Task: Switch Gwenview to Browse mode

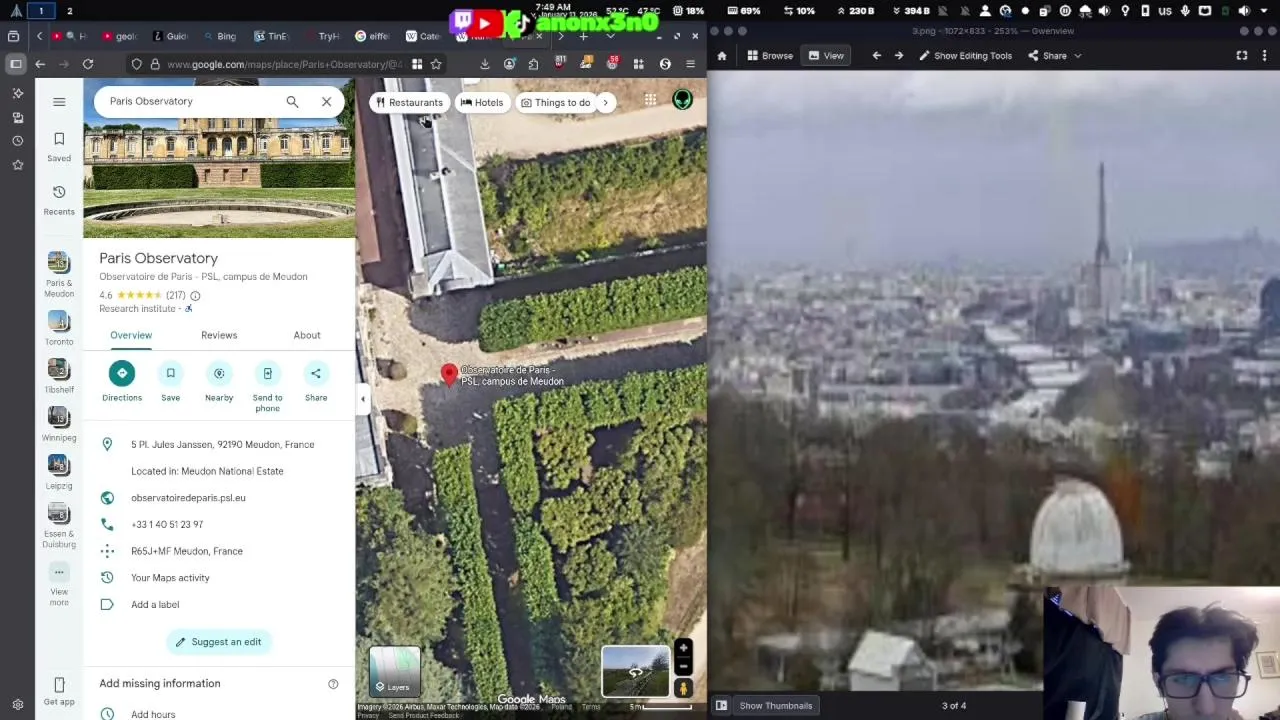Action: pos(770,56)
